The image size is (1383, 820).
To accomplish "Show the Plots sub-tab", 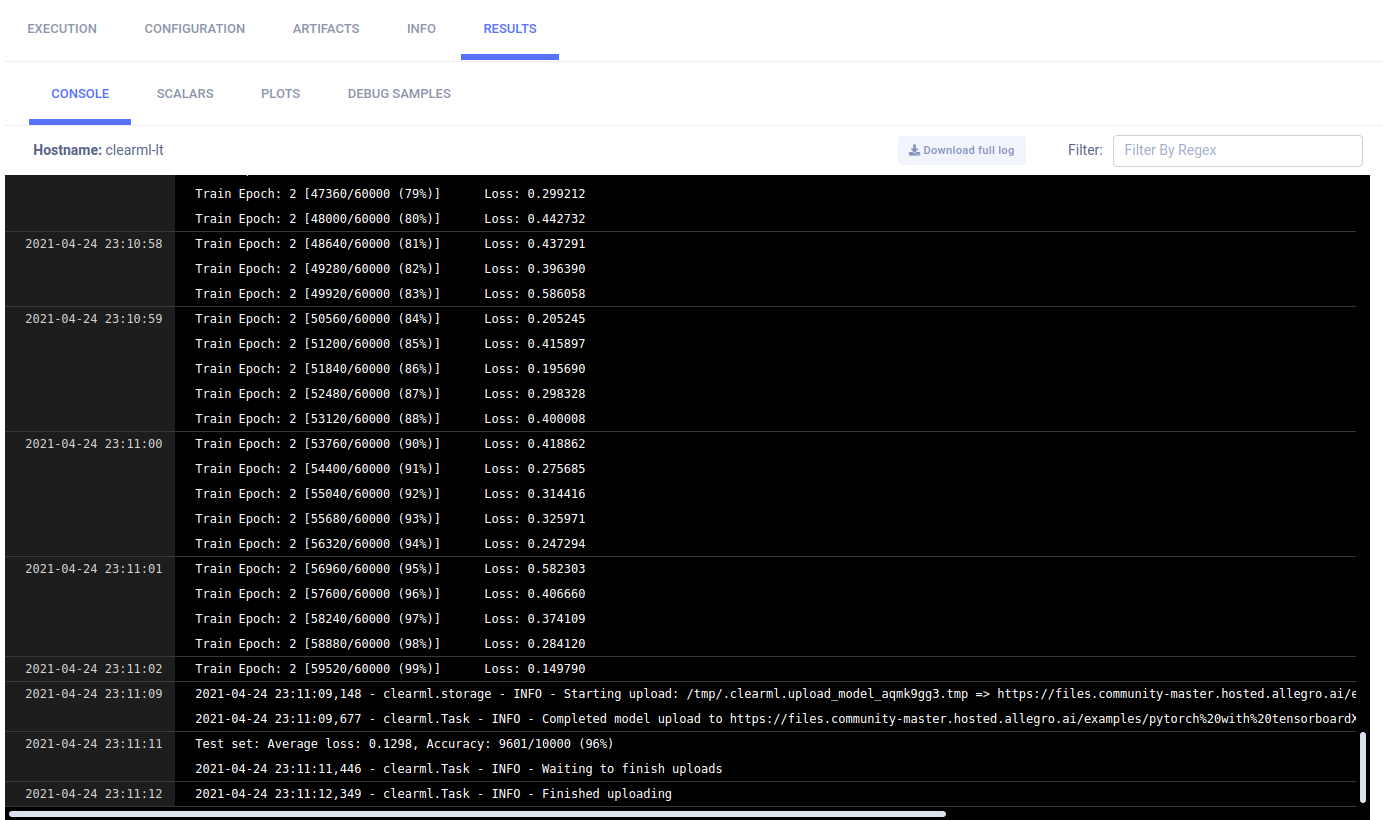I will [x=280, y=94].
